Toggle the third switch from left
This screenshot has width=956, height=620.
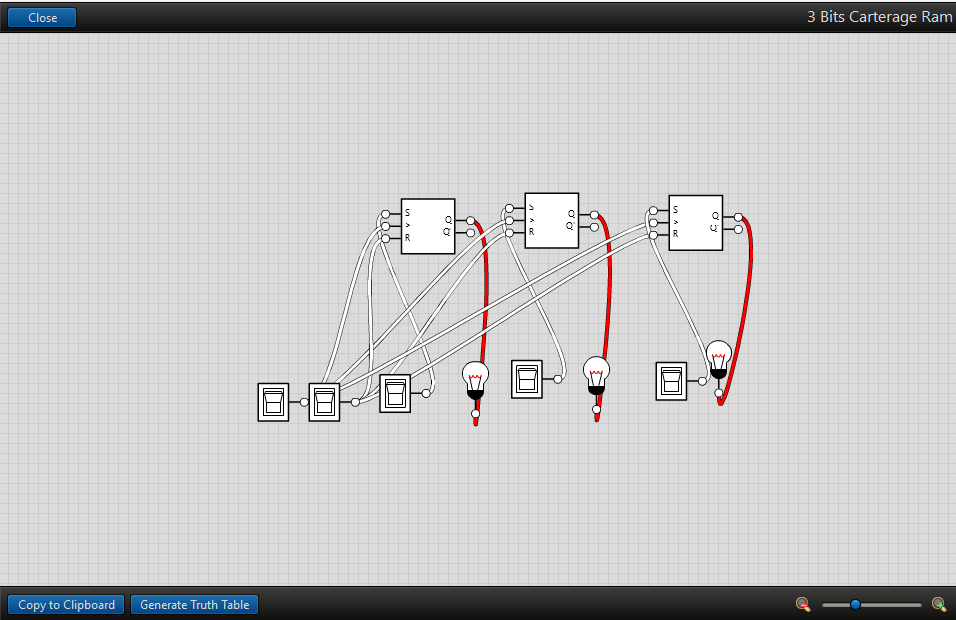tap(395, 393)
